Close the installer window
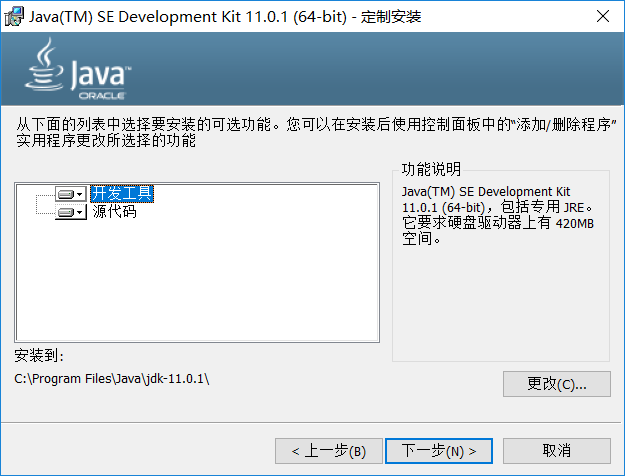625x476 pixels. (603, 16)
